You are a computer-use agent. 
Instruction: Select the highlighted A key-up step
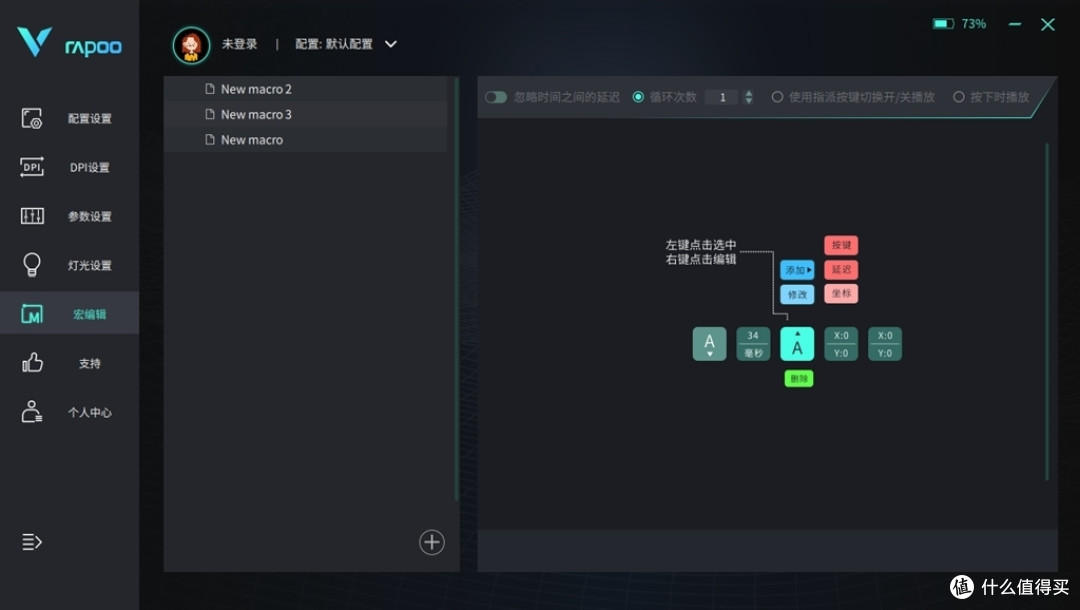pos(797,344)
